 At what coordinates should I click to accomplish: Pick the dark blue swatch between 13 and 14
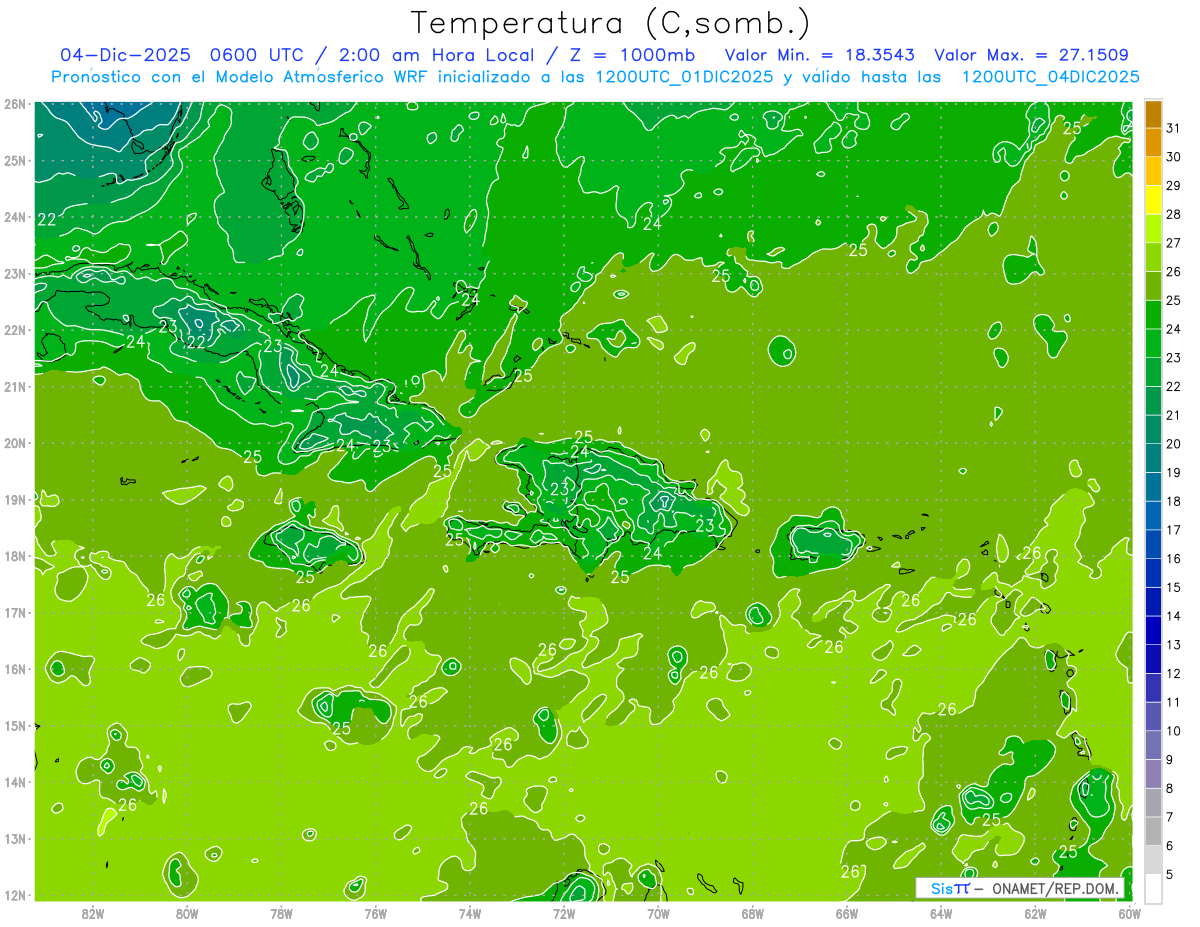click(x=1153, y=630)
